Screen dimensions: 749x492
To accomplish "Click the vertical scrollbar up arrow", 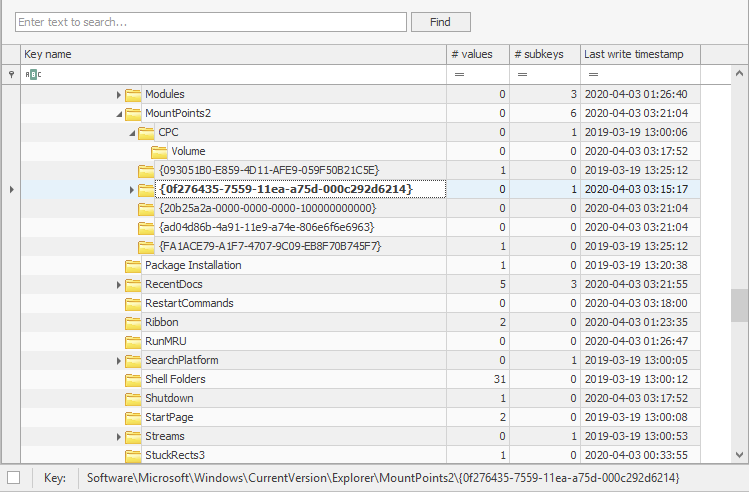I will click(x=740, y=74).
